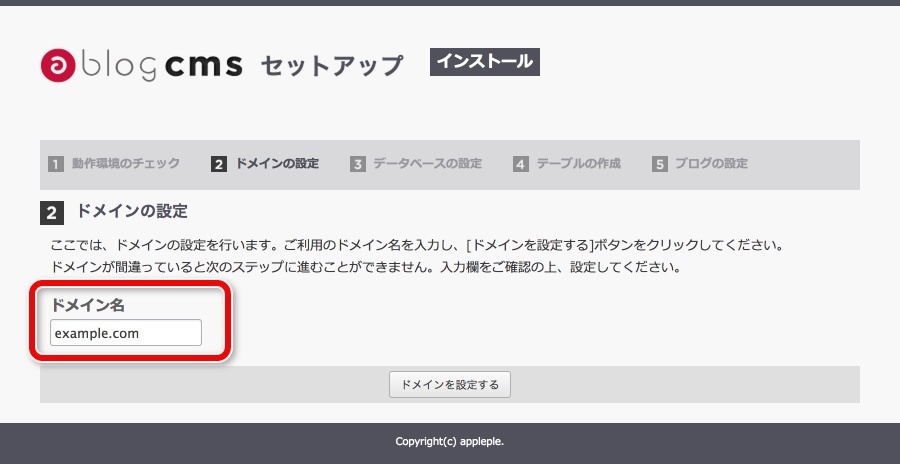Click the Copyright appleple footer text
Image resolution: width=900 pixels, height=464 pixels.
click(x=449, y=441)
